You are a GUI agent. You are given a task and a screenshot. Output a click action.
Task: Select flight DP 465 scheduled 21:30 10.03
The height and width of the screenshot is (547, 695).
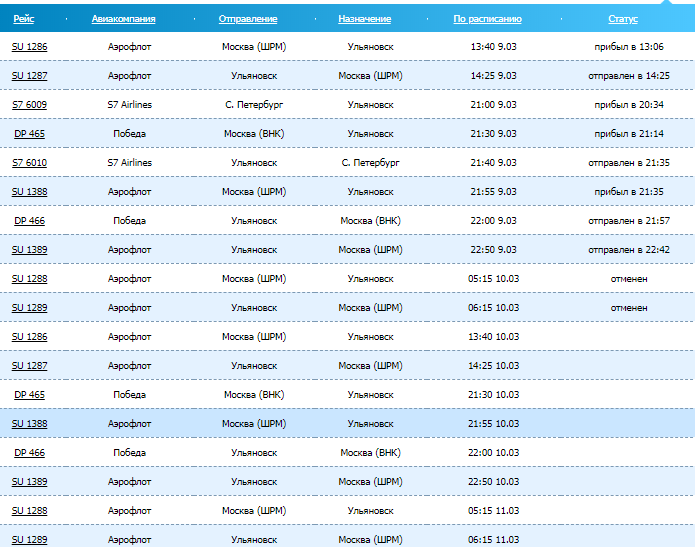click(x=29, y=395)
